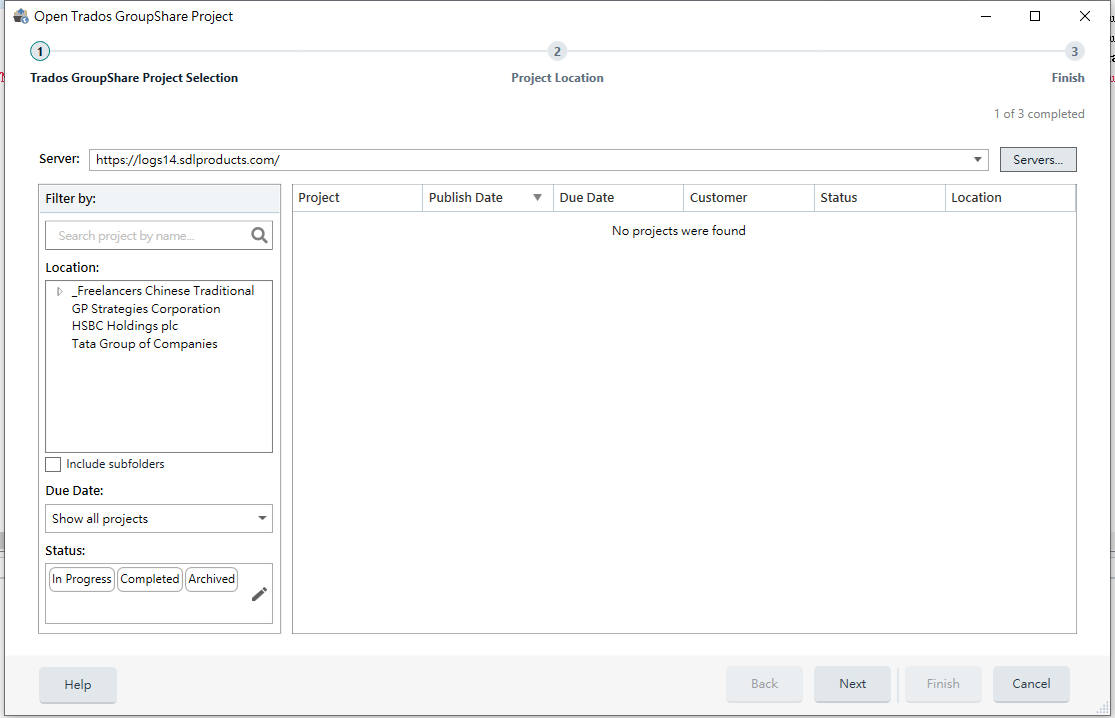Click the Servers... button

click(1037, 160)
